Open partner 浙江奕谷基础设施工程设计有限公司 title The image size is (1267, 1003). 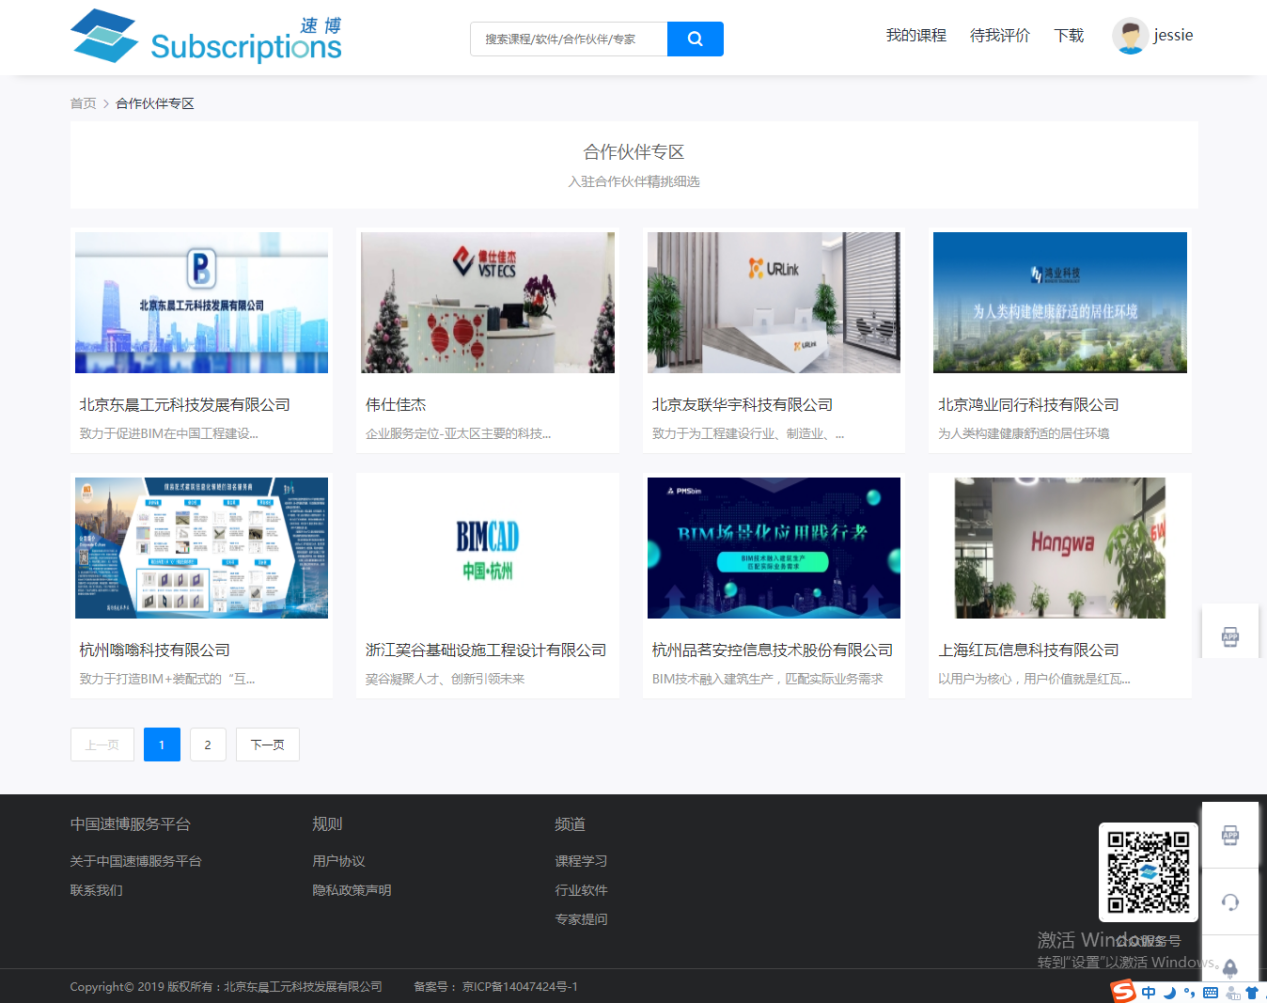click(486, 650)
